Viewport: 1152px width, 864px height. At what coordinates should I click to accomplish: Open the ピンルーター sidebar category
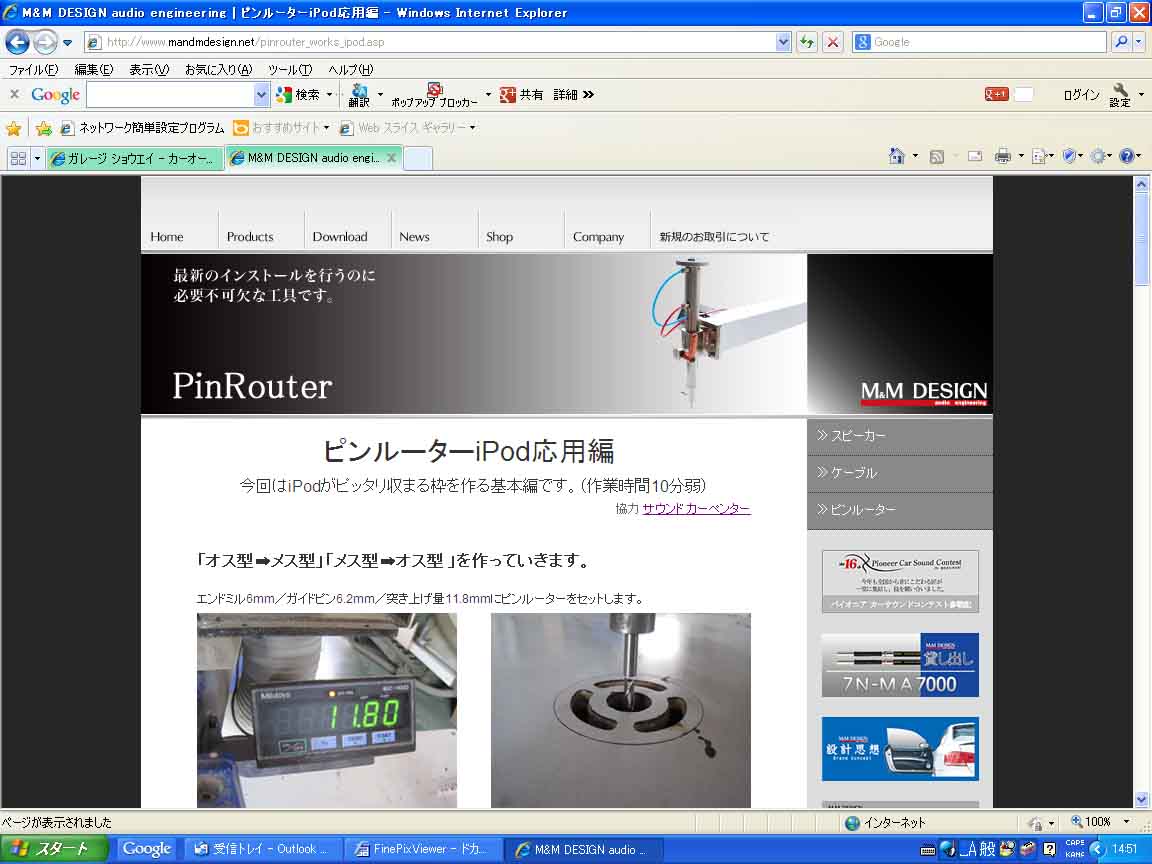pyautogui.click(x=899, y=510)
